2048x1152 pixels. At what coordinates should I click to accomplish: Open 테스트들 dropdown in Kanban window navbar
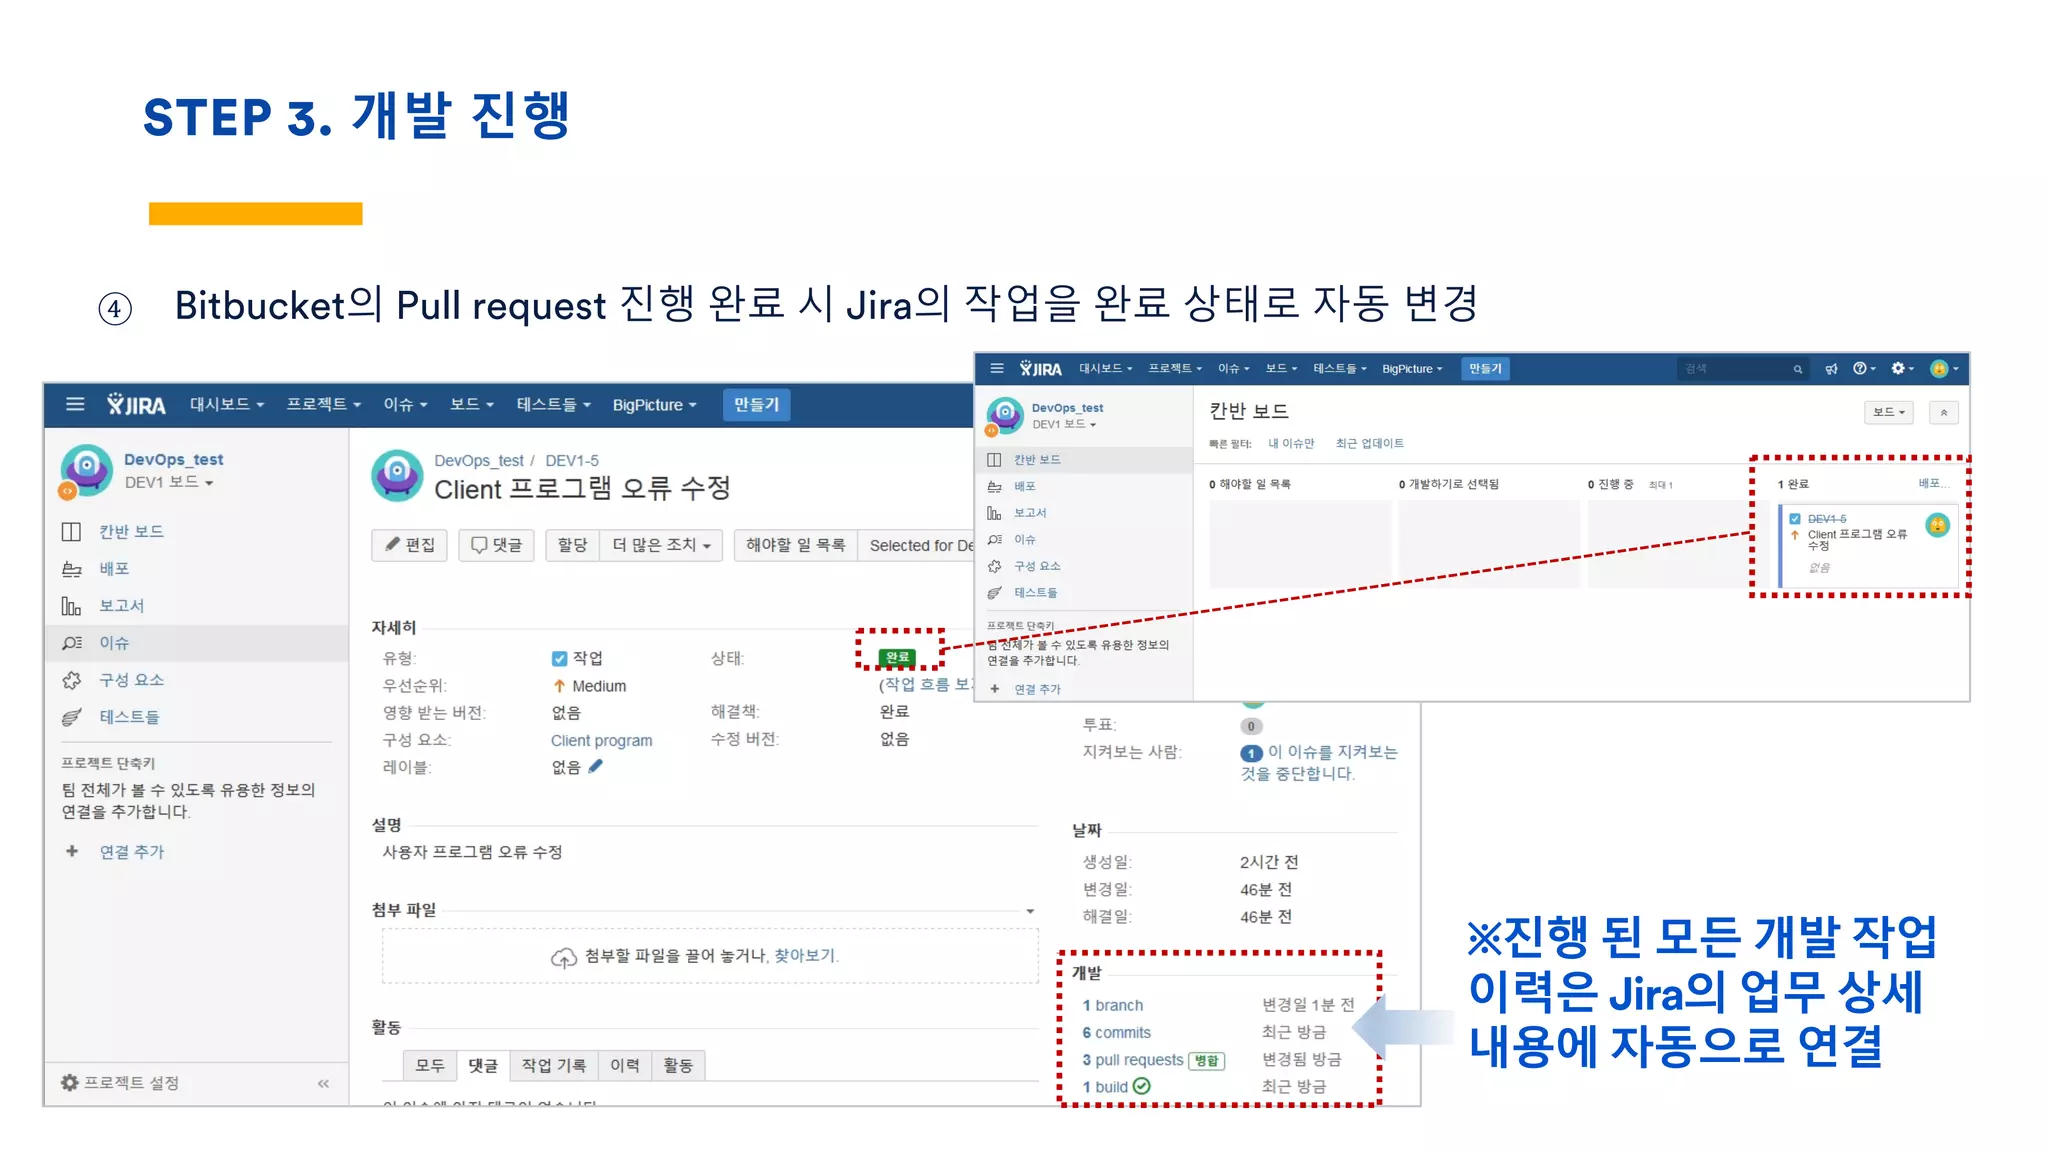coord(1339,368)
